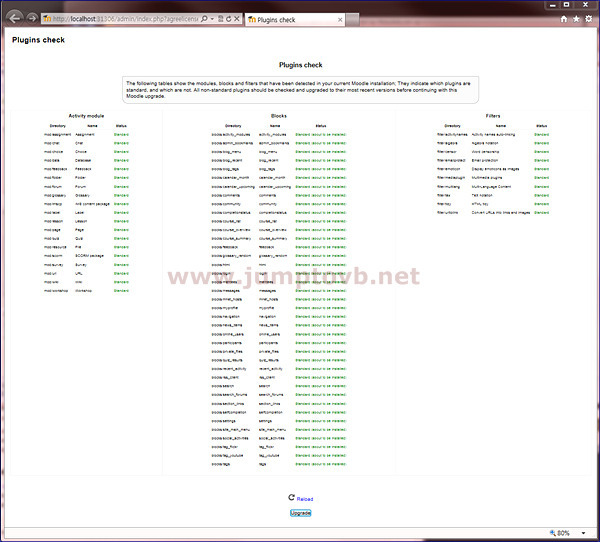This screenshot has height=542, width=600.
Task: Click status of blocks/activity_modules row
Action: pos(321,135)
